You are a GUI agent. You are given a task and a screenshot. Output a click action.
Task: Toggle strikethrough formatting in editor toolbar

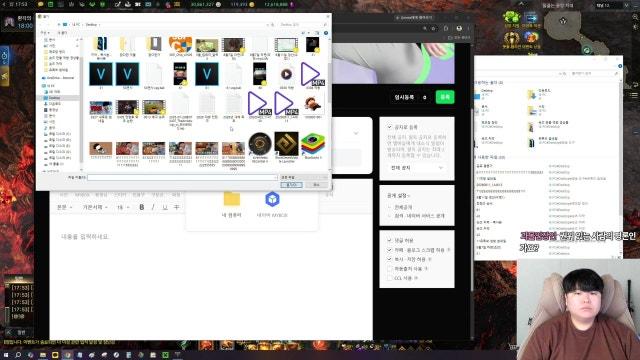pyautogui.click(x=177, y=207)
